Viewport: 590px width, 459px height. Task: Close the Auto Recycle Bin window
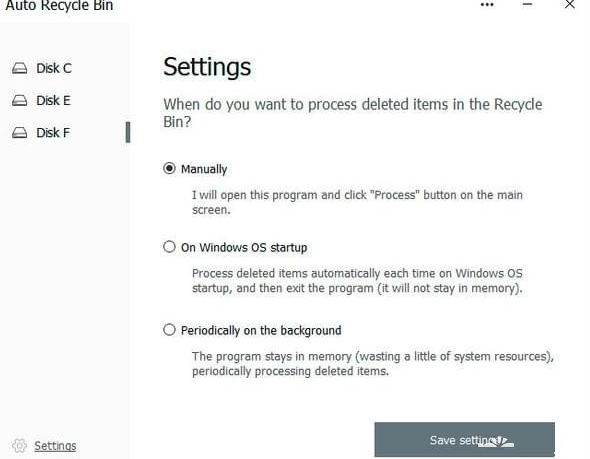point(570,5)
